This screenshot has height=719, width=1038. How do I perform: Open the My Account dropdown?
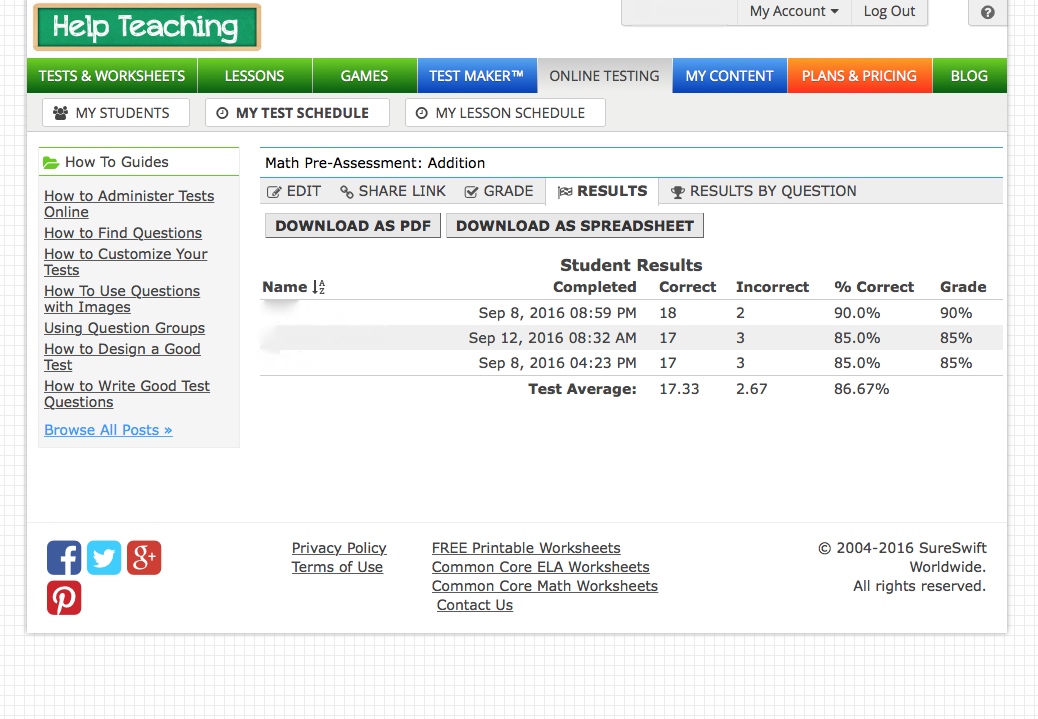pyautogui.click(x=792, y=11)
